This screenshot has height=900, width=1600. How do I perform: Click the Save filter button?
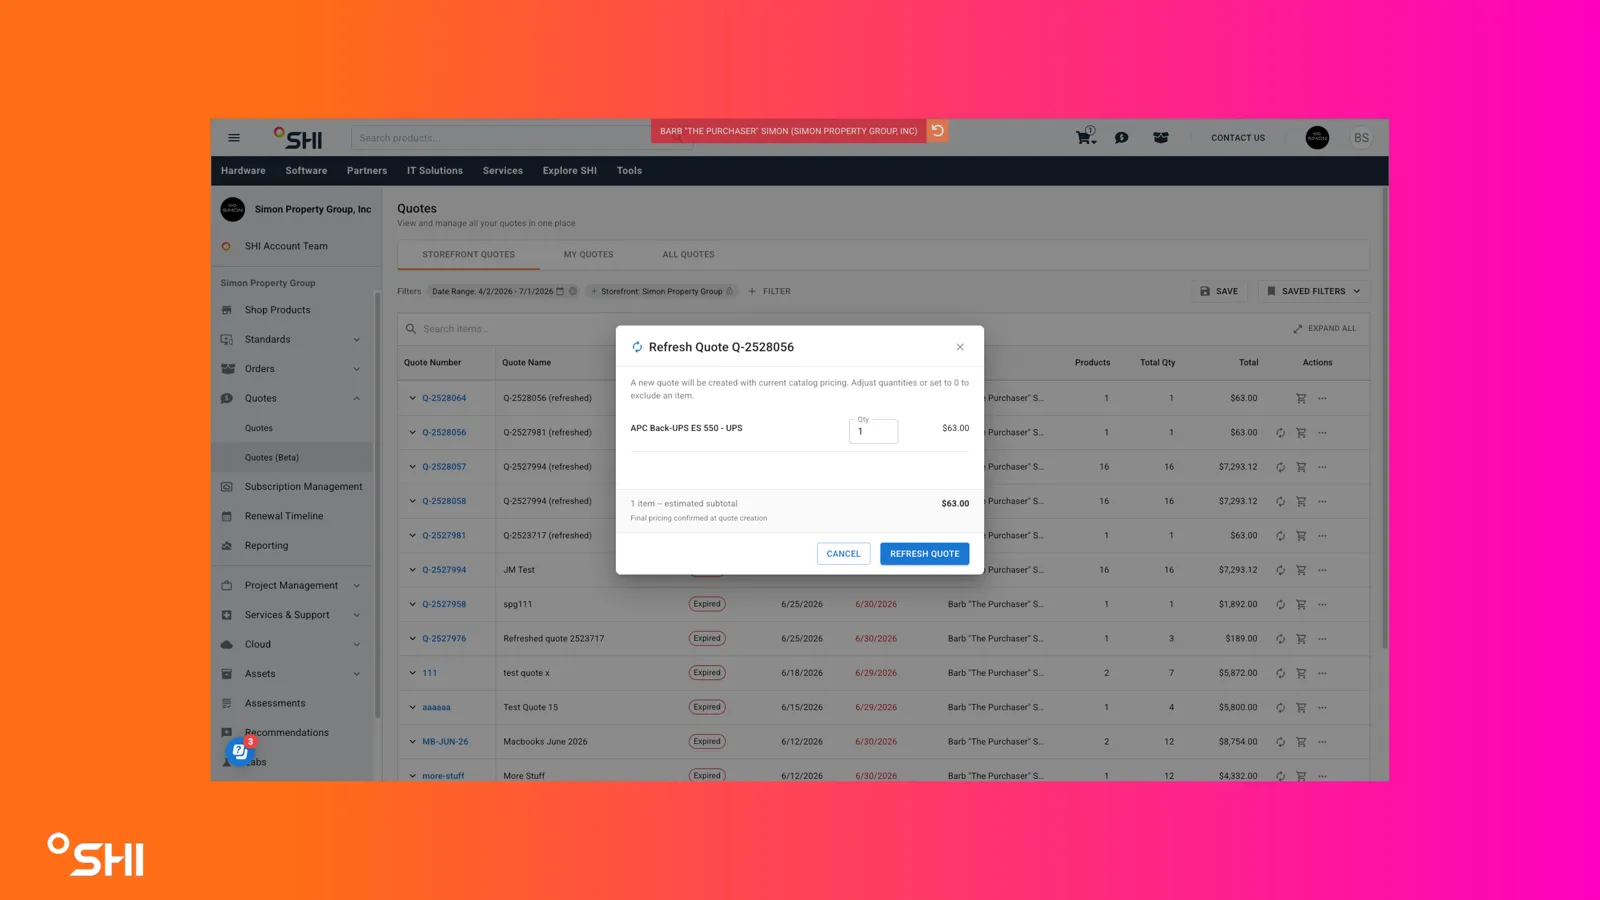(x=1219, y=291)
